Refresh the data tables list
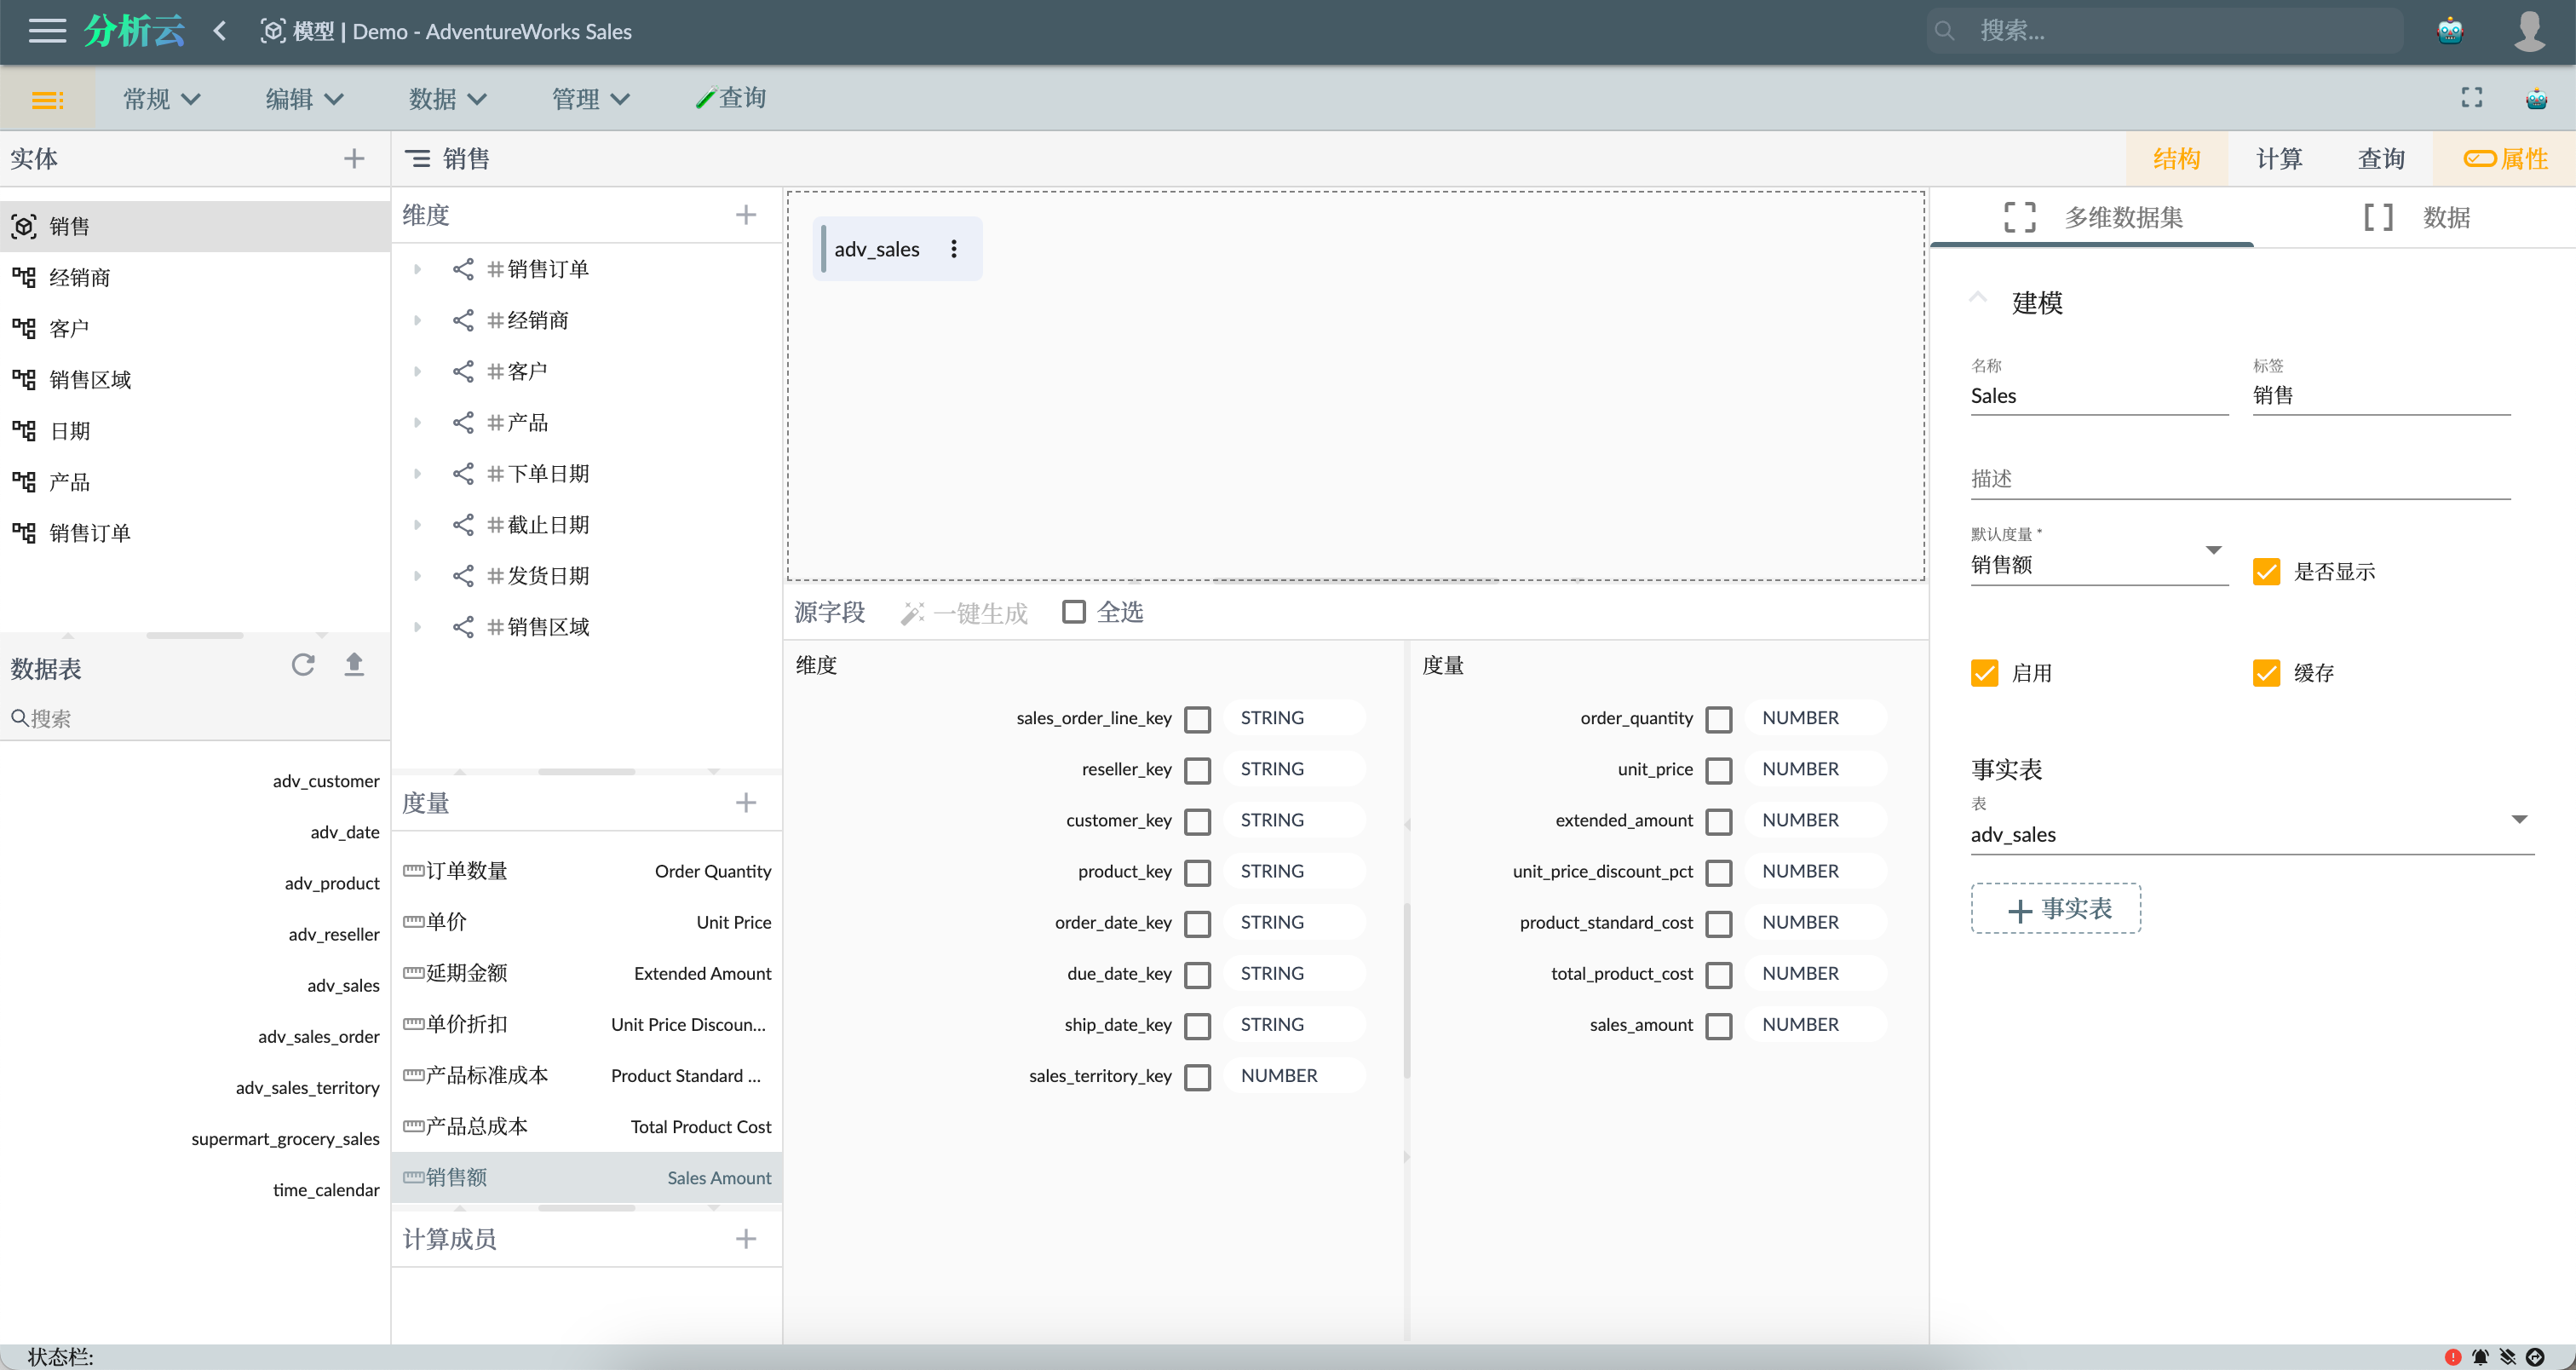 click(303, 665)
